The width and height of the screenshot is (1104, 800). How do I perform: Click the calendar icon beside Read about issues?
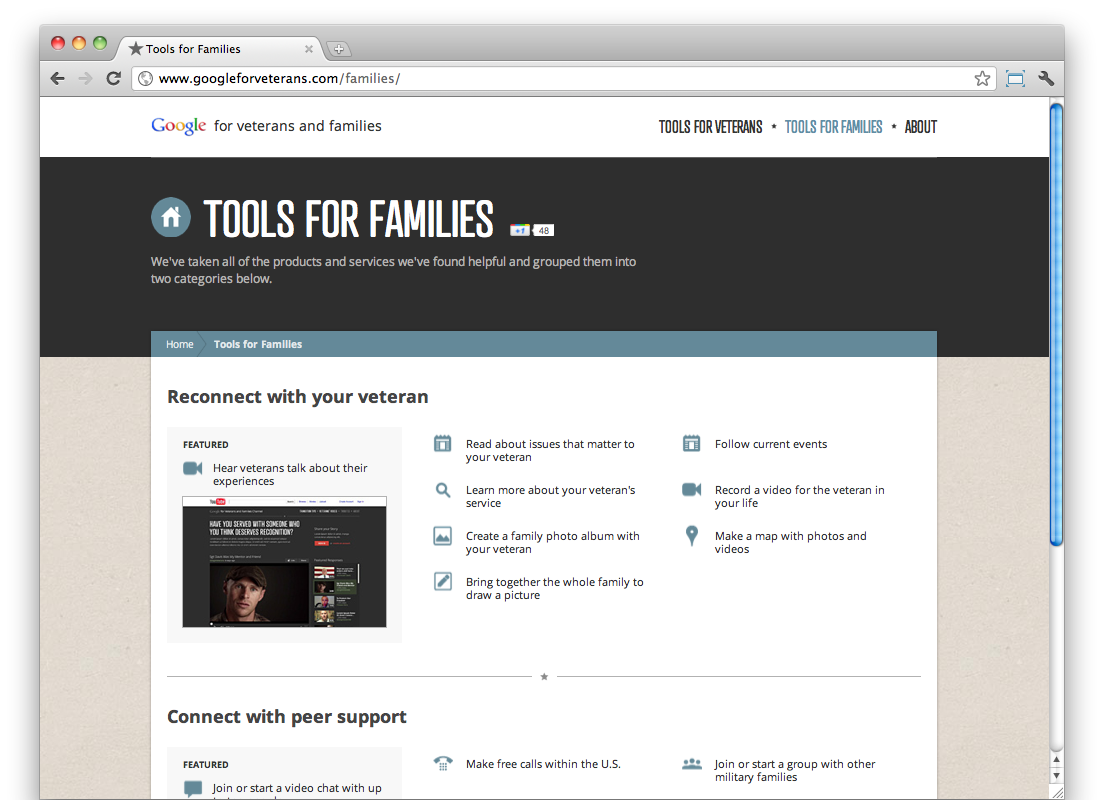[442, 444]
